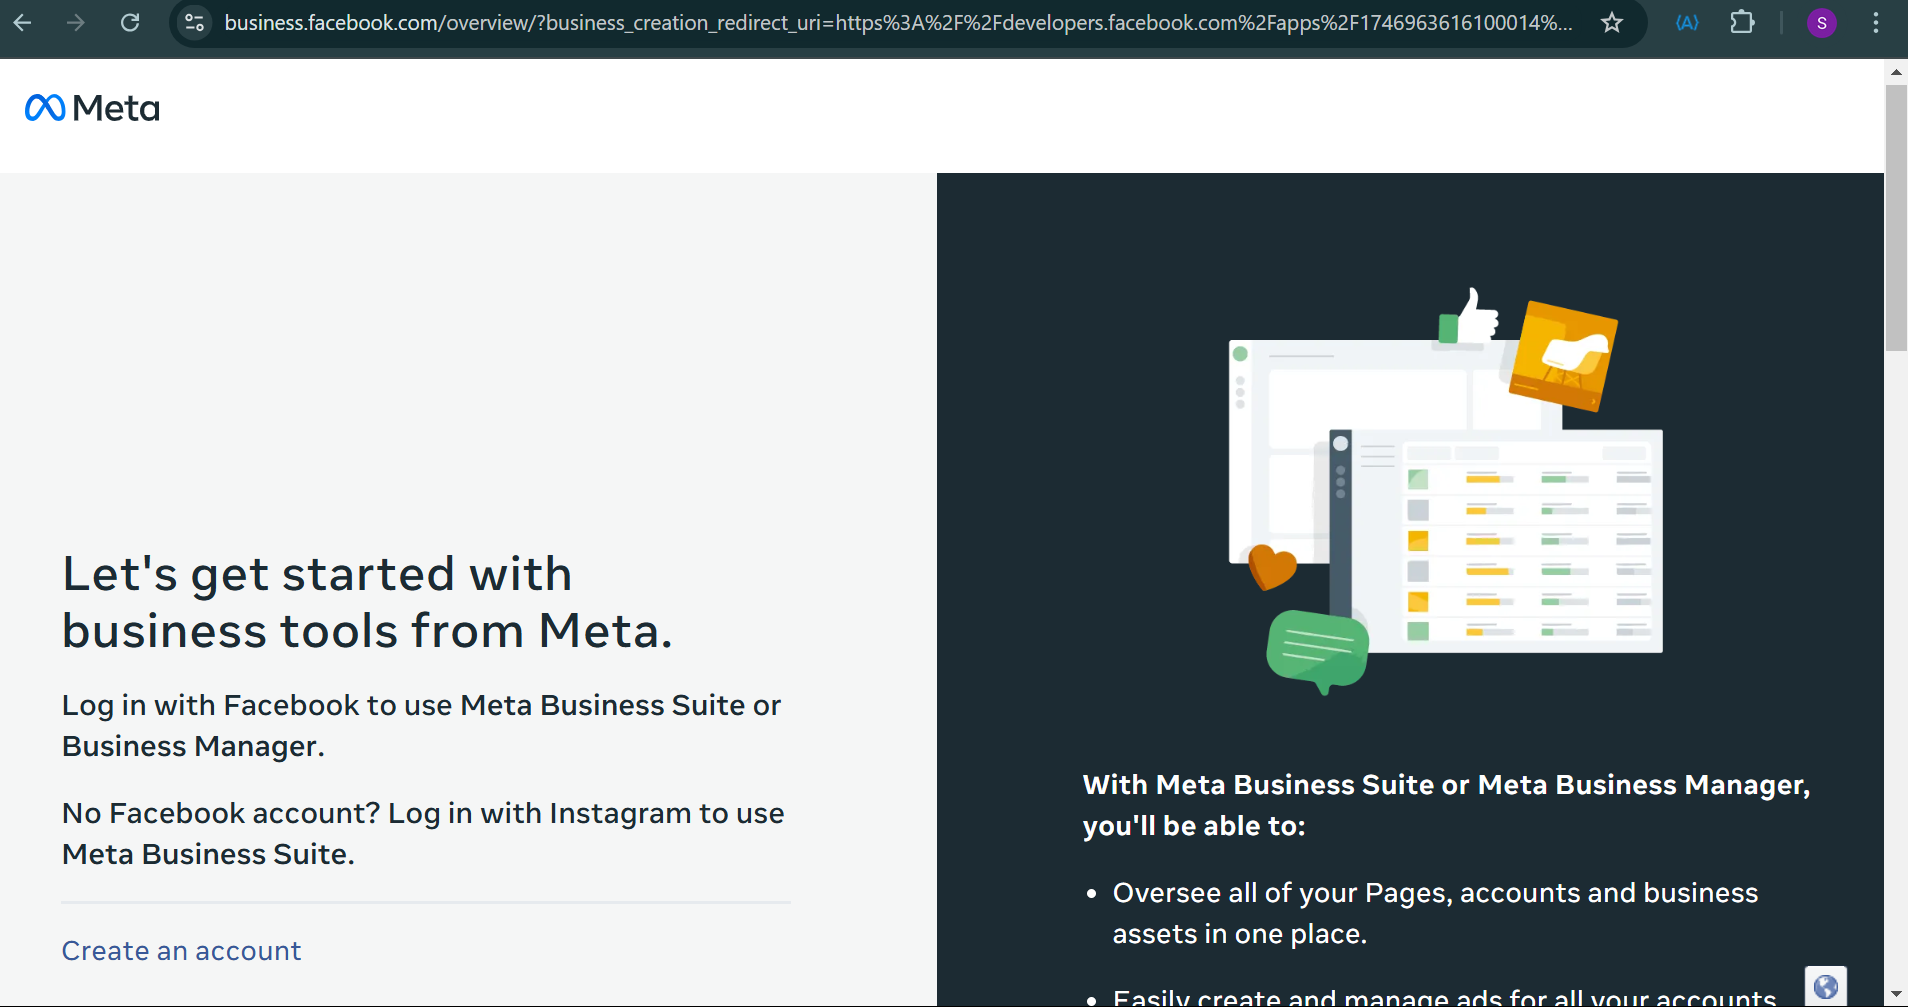Viewport: 1908px width, 1007px height.
Task: Click the 'Create an account' link
Action: pyautogui.click(x=181, y=950)
